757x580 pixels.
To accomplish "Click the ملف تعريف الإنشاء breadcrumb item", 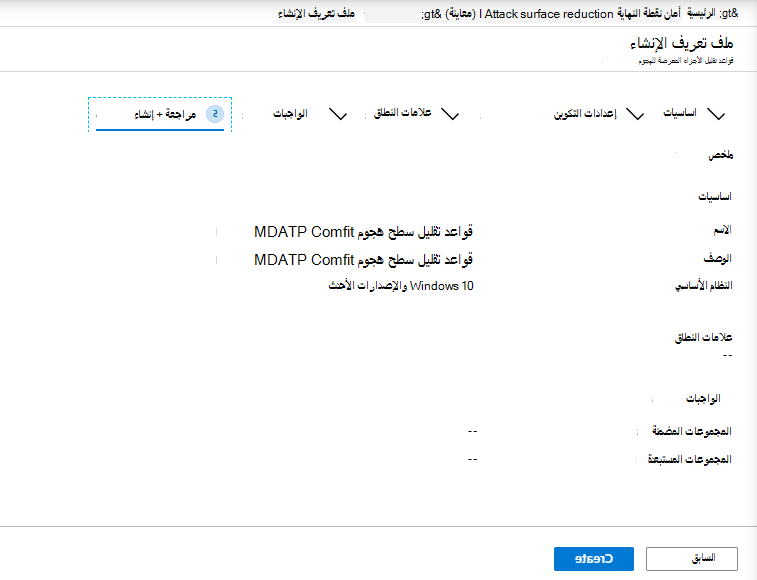I will pos(317,14).
